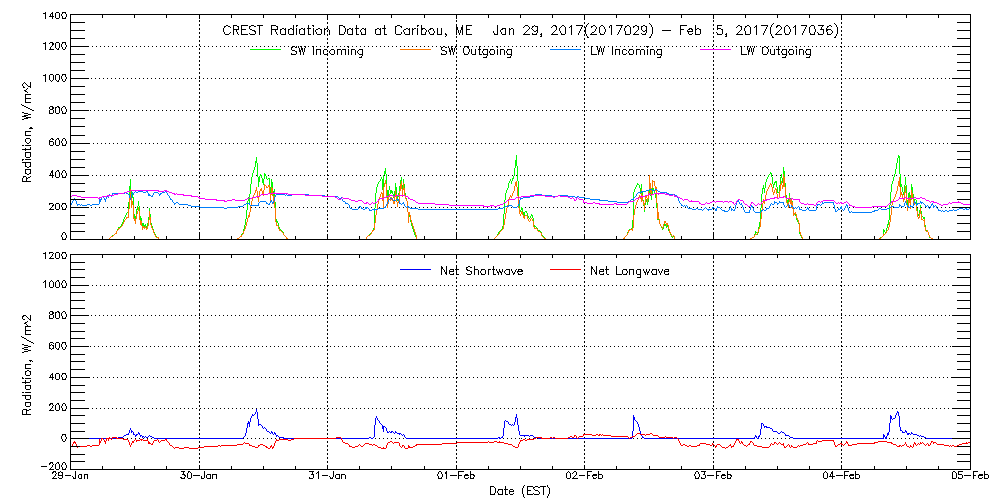Select the 01-Feb x-axis label
1000x500 pixels.
click(456, 476)
